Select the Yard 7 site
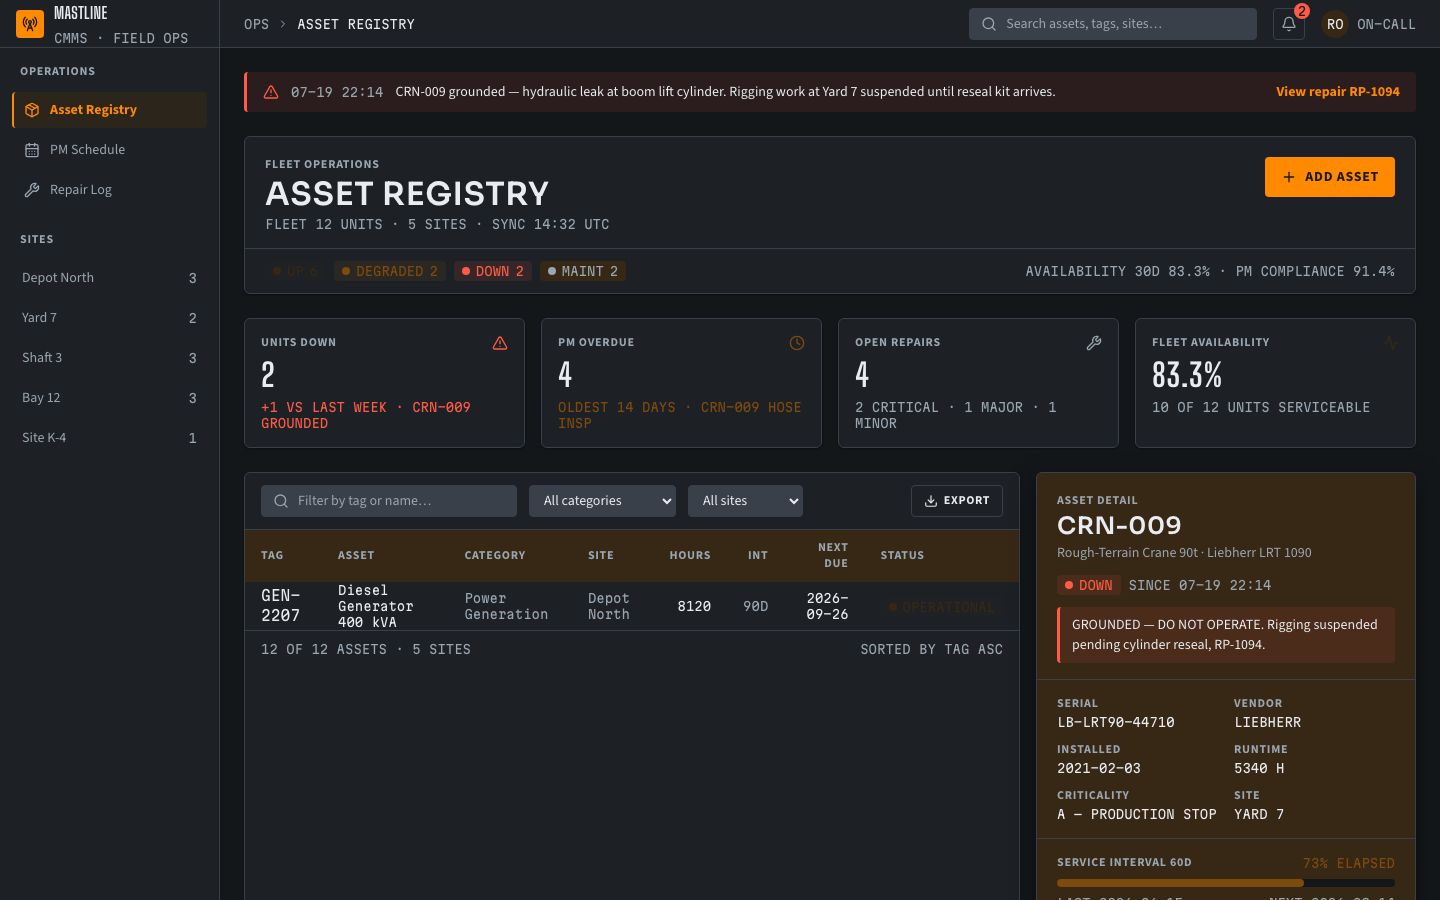 coord(109,318)
